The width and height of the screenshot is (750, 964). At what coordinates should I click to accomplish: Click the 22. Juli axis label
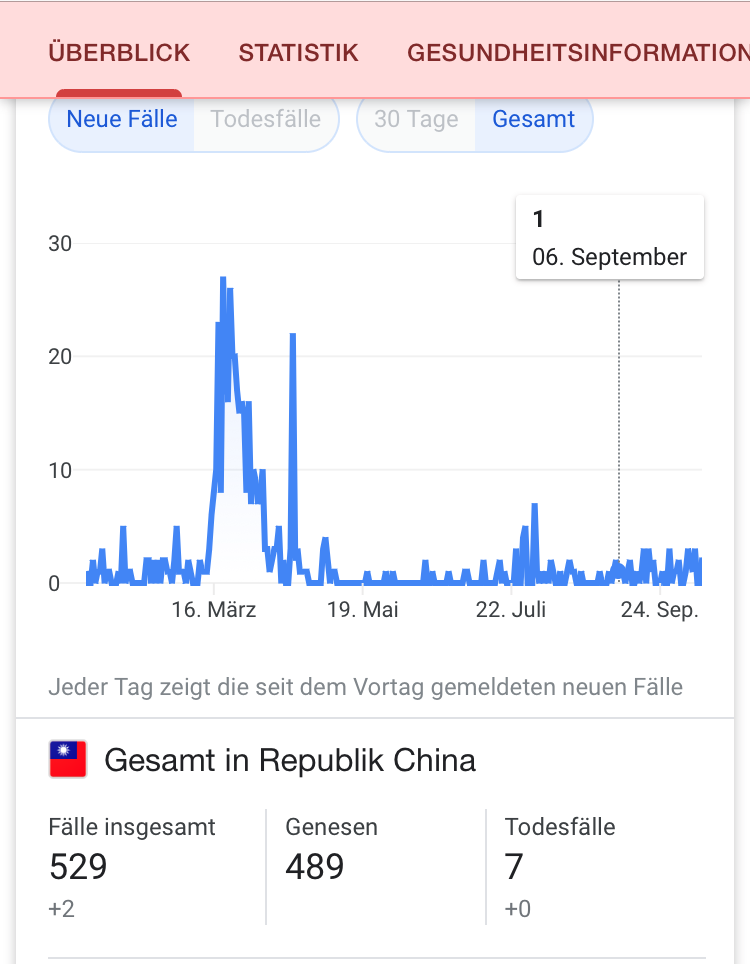(511, 609)
